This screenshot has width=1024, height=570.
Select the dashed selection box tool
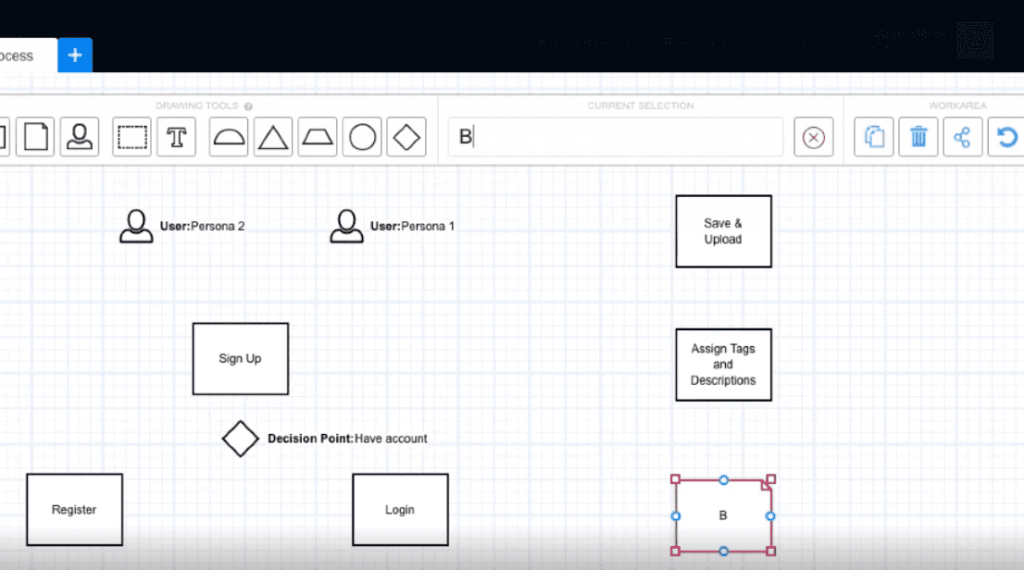pyautogui.click(x=132, y=137)
